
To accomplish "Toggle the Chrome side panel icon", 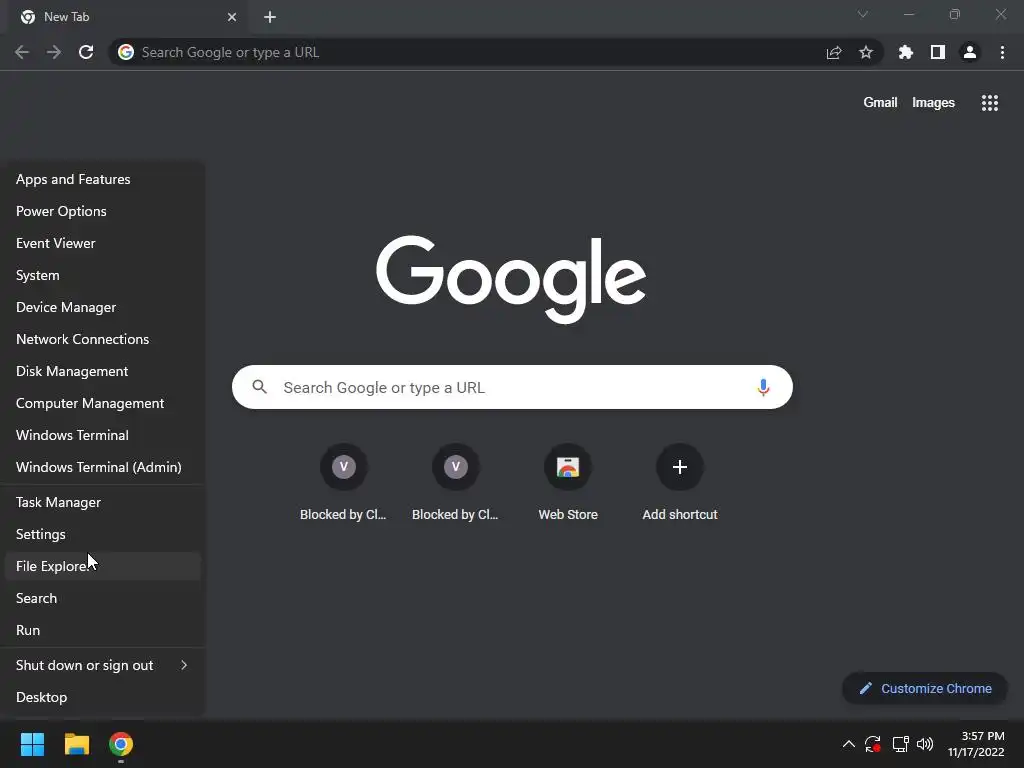I will click(x=938, y=52).
